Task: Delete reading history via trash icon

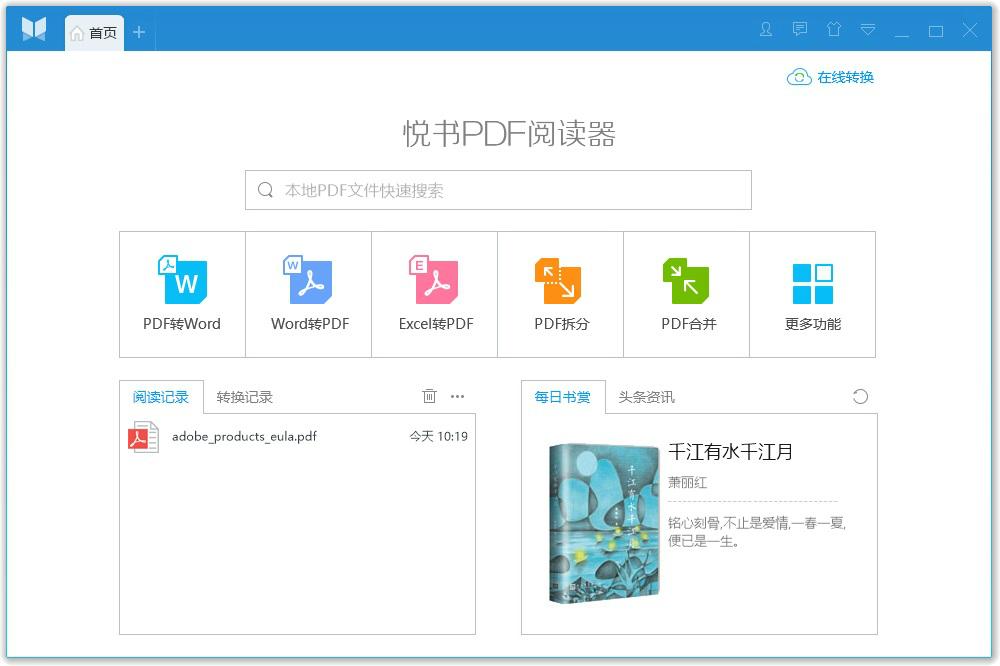Action: [x=429, y=396]
